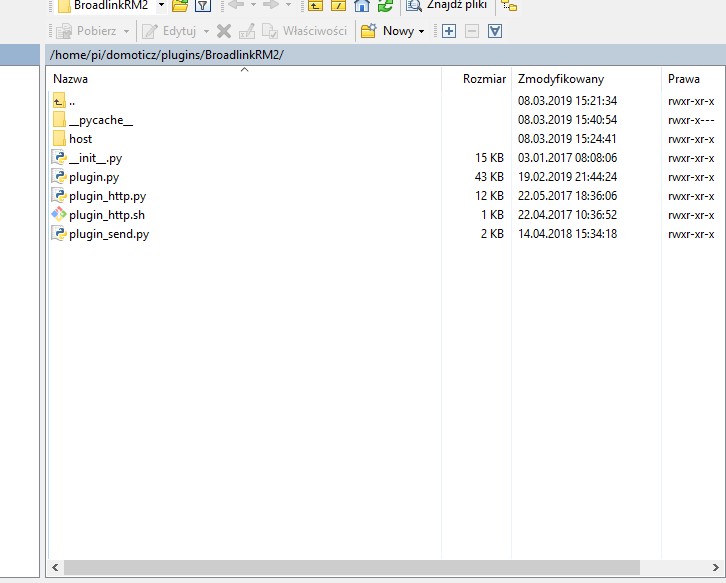This screenshot has width=726, height=583.
Task: Click date 14.04.2018 15:34:18
Action: click(567, 234)
